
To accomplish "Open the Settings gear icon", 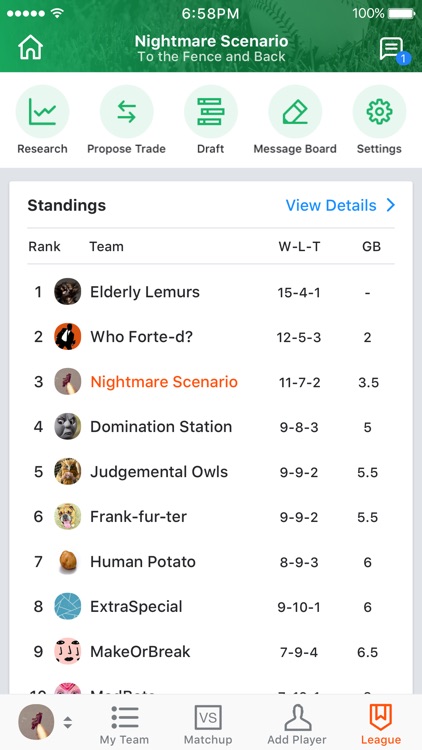I will coord(379,111).
